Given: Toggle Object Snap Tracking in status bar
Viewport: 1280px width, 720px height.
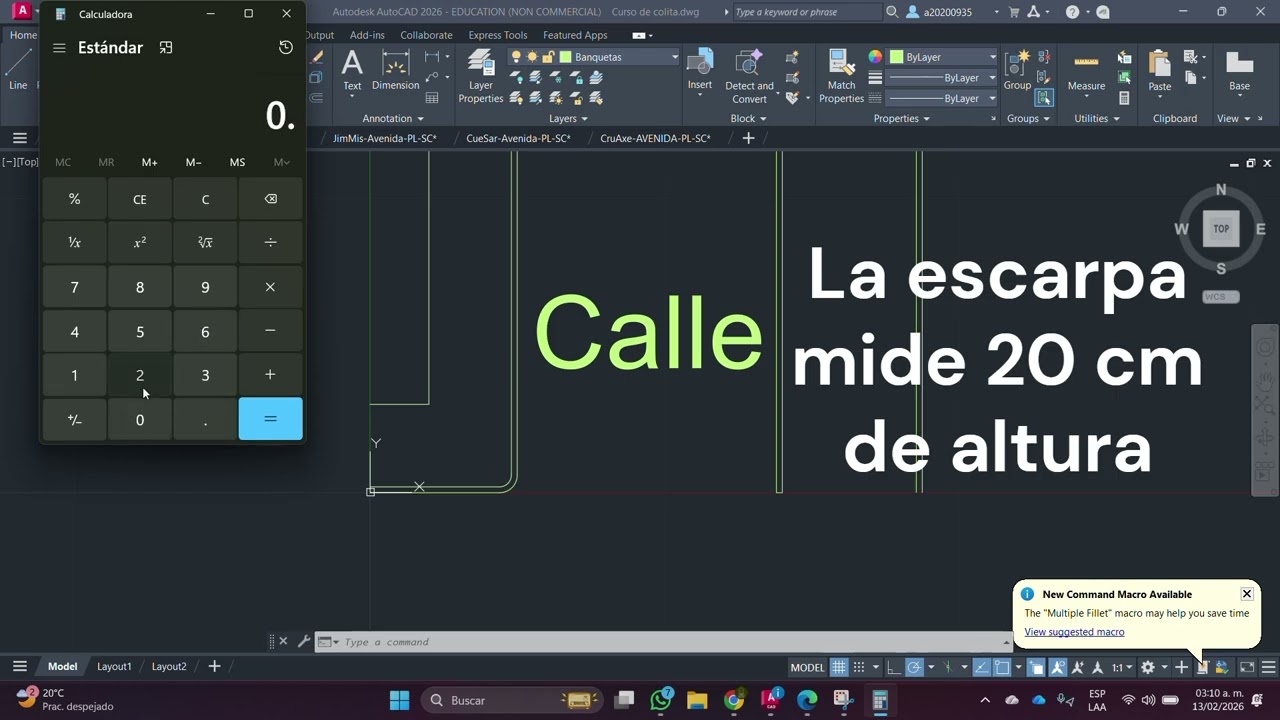Looking at the screenshot, I should 981,667.
